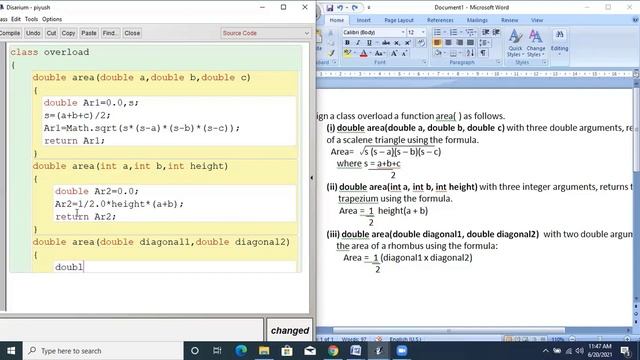Open the Source Code view dropdown
Screen dimensions: 640x360
coord(266,33)
